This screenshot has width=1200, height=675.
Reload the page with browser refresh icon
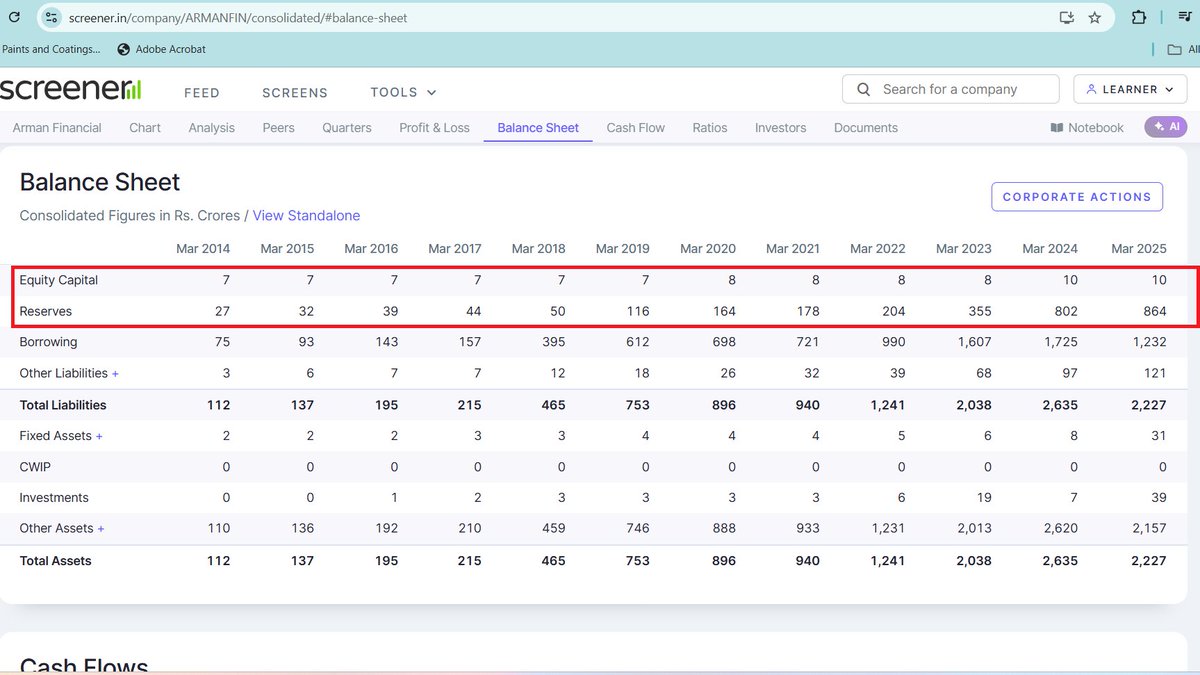14,18
